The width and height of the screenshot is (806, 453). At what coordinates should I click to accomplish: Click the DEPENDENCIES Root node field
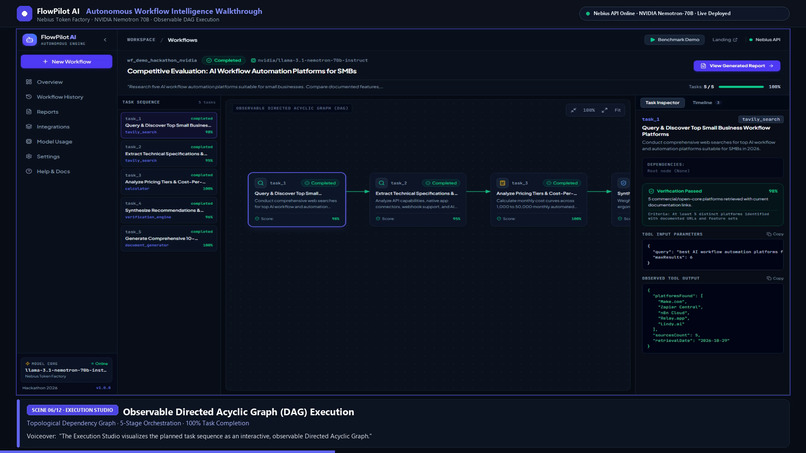[x=712, y=168]
